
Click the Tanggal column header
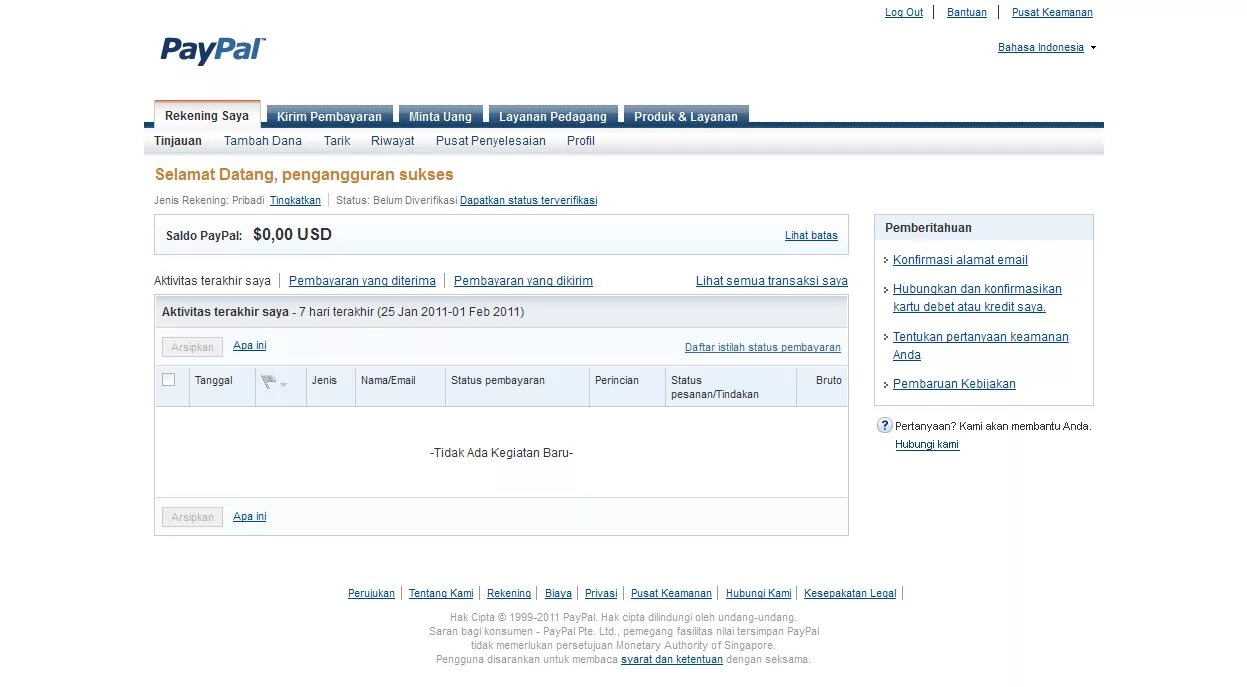click(x=214, y=380)
